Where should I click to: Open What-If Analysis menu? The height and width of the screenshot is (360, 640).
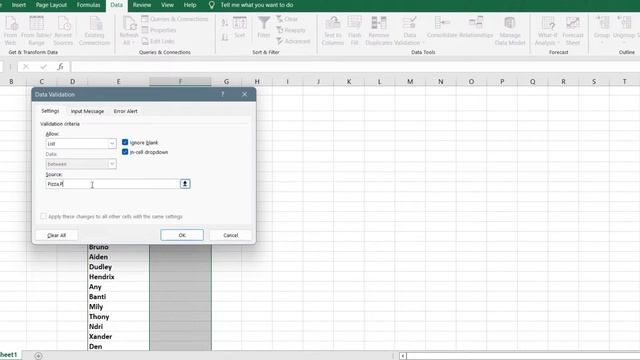coord(547,31)
